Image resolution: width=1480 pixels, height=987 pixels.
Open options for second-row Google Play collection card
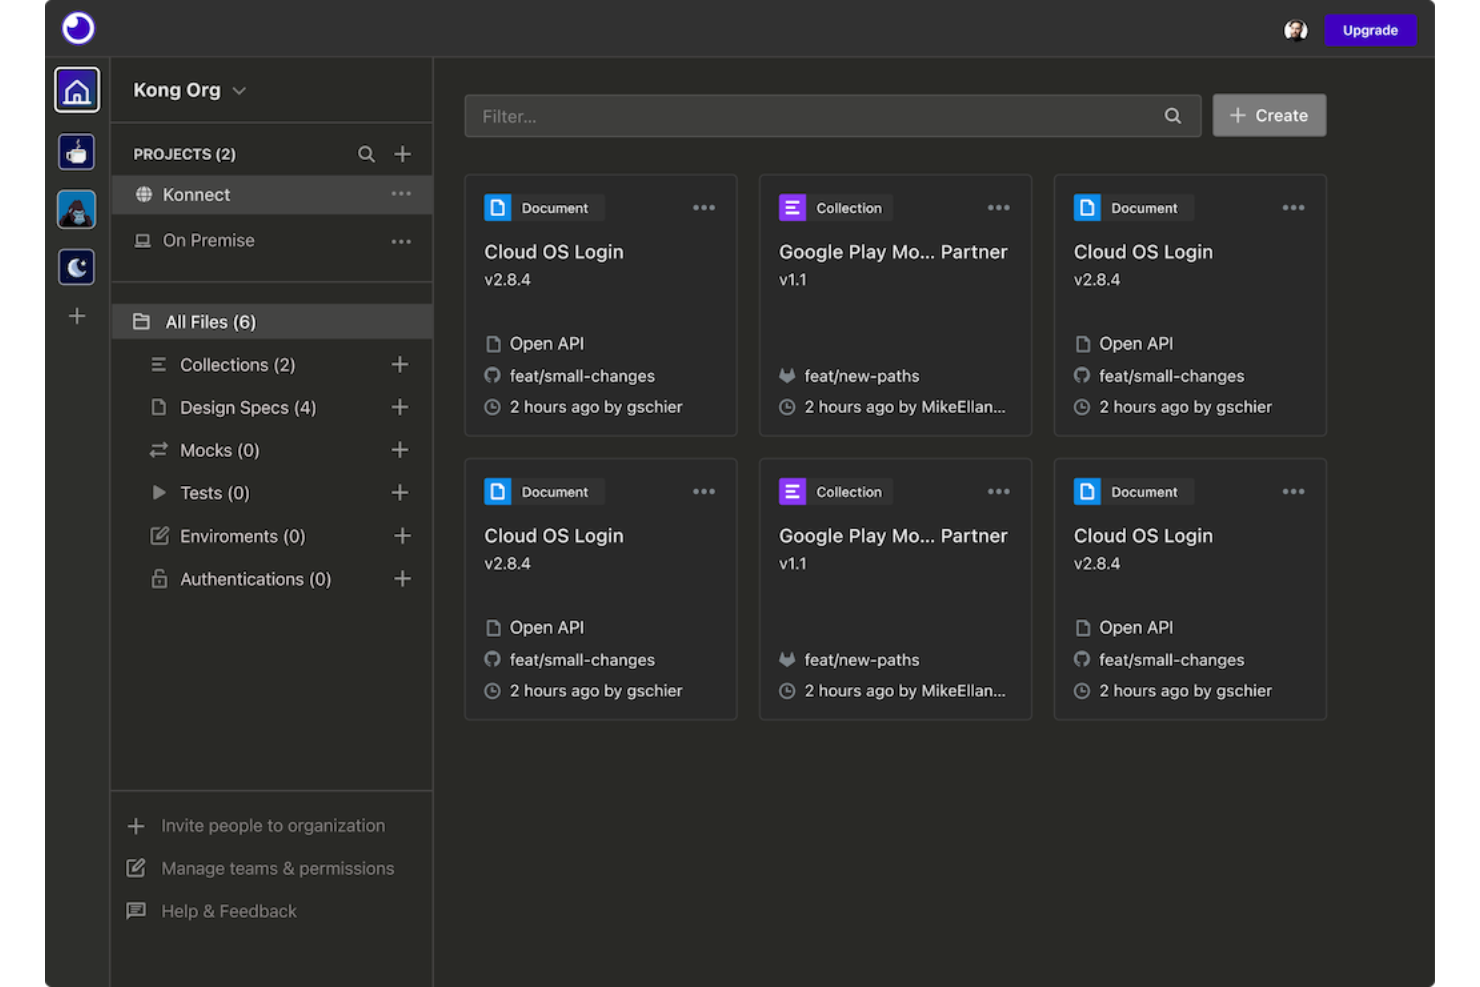click(999, 492)
